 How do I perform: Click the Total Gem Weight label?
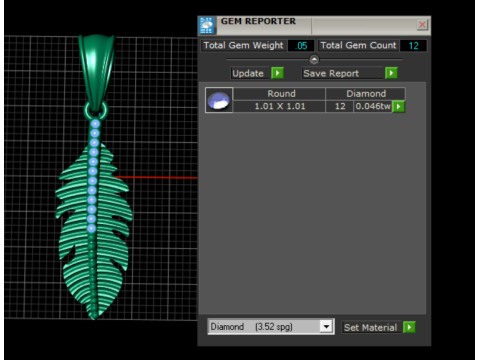243,46
